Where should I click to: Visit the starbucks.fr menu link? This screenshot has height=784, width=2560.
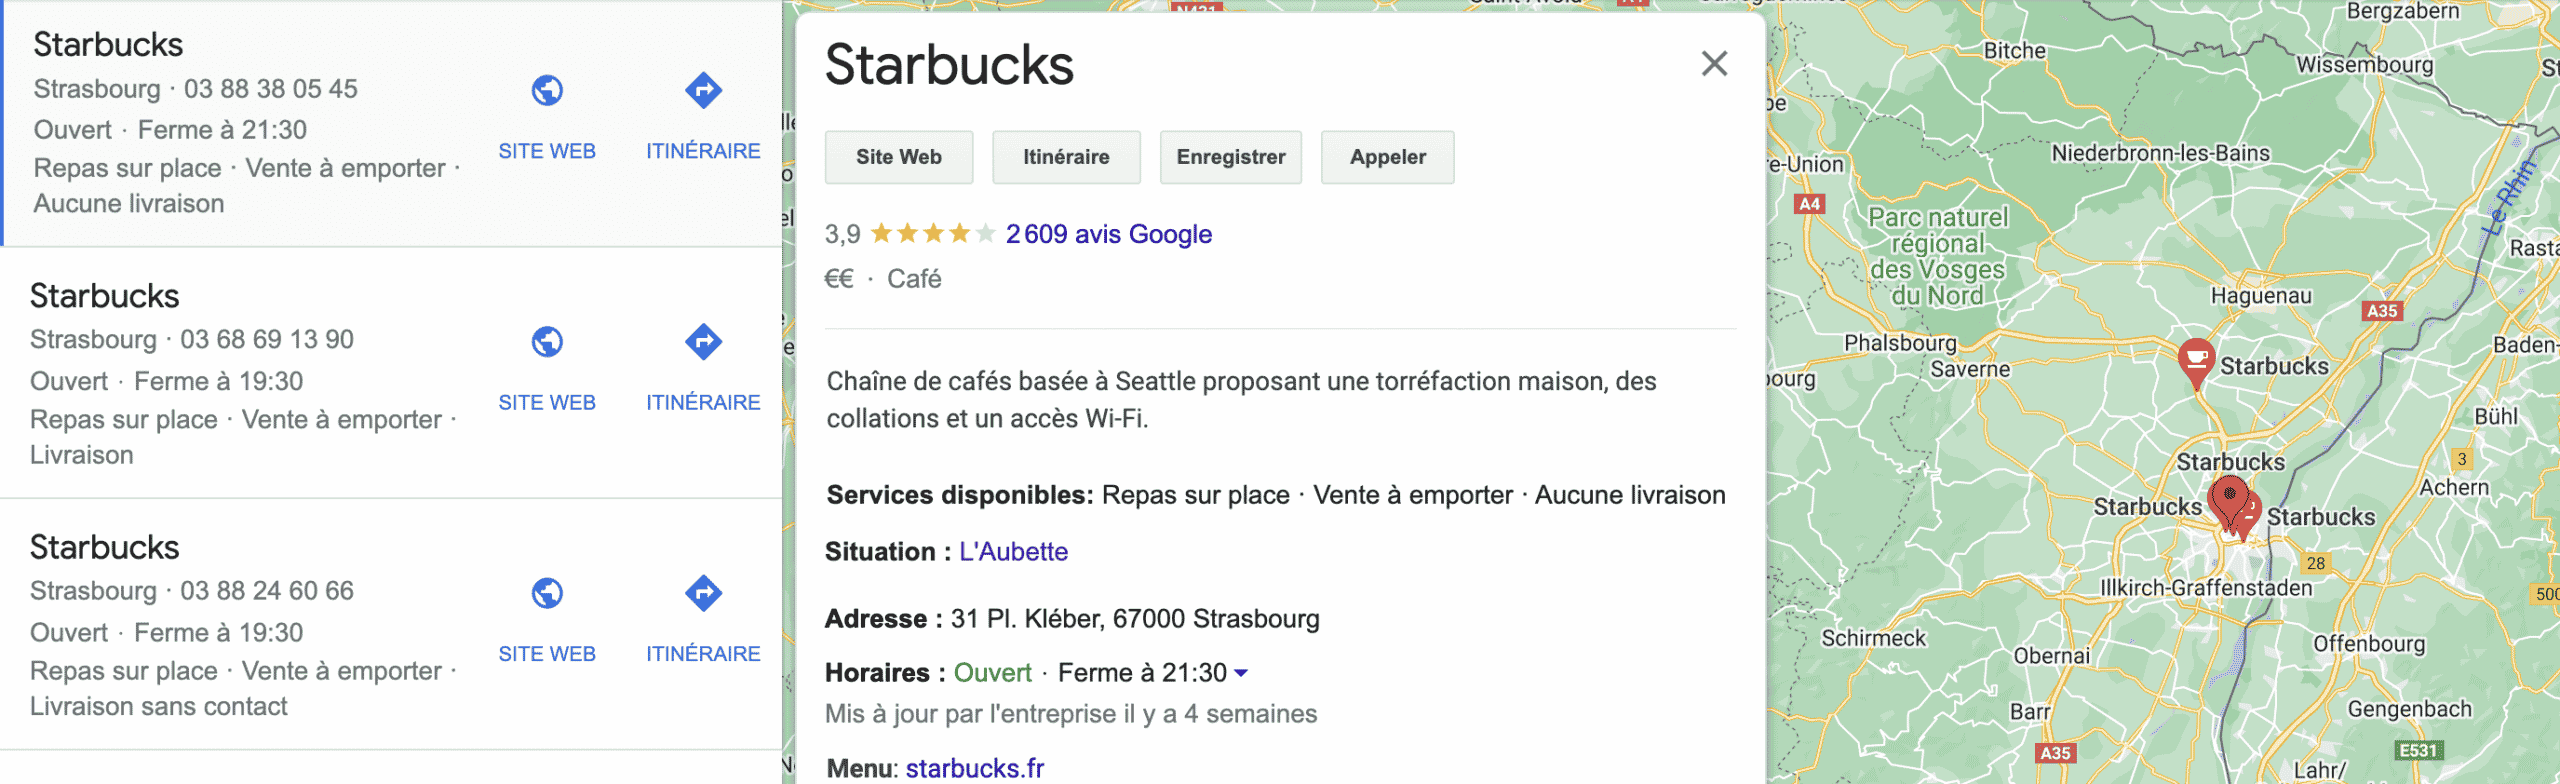pyautogui.click(x=974, y=768)
